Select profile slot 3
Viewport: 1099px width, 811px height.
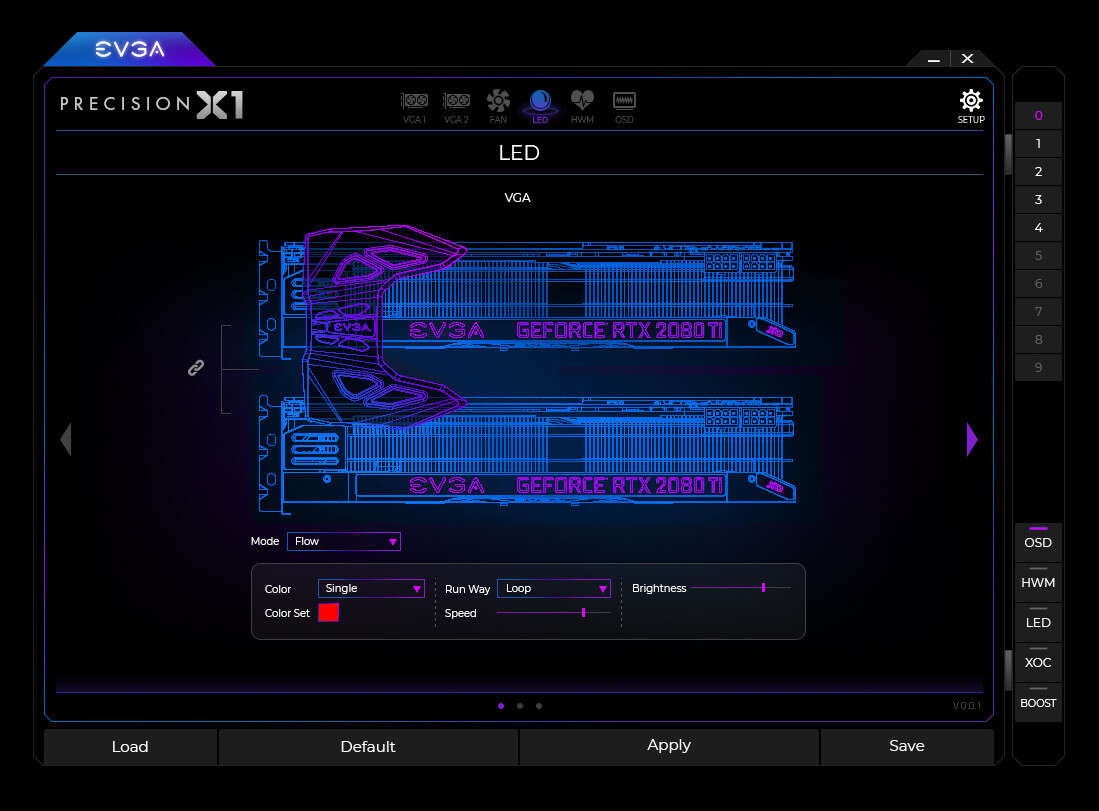(x=1038, y=200)
